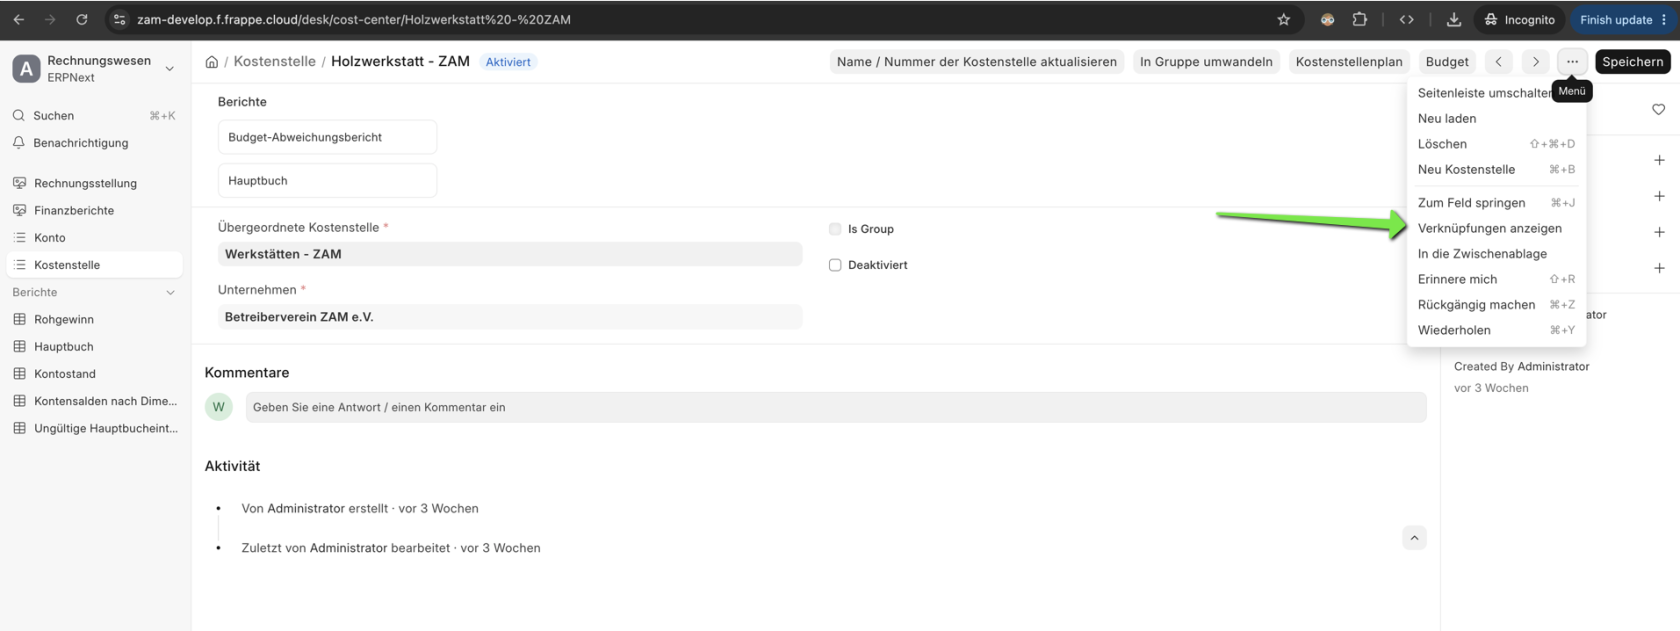1680x631 pixels.
Task: Enable the Deaktiviert checkbox
Action: tap(835, 265)
